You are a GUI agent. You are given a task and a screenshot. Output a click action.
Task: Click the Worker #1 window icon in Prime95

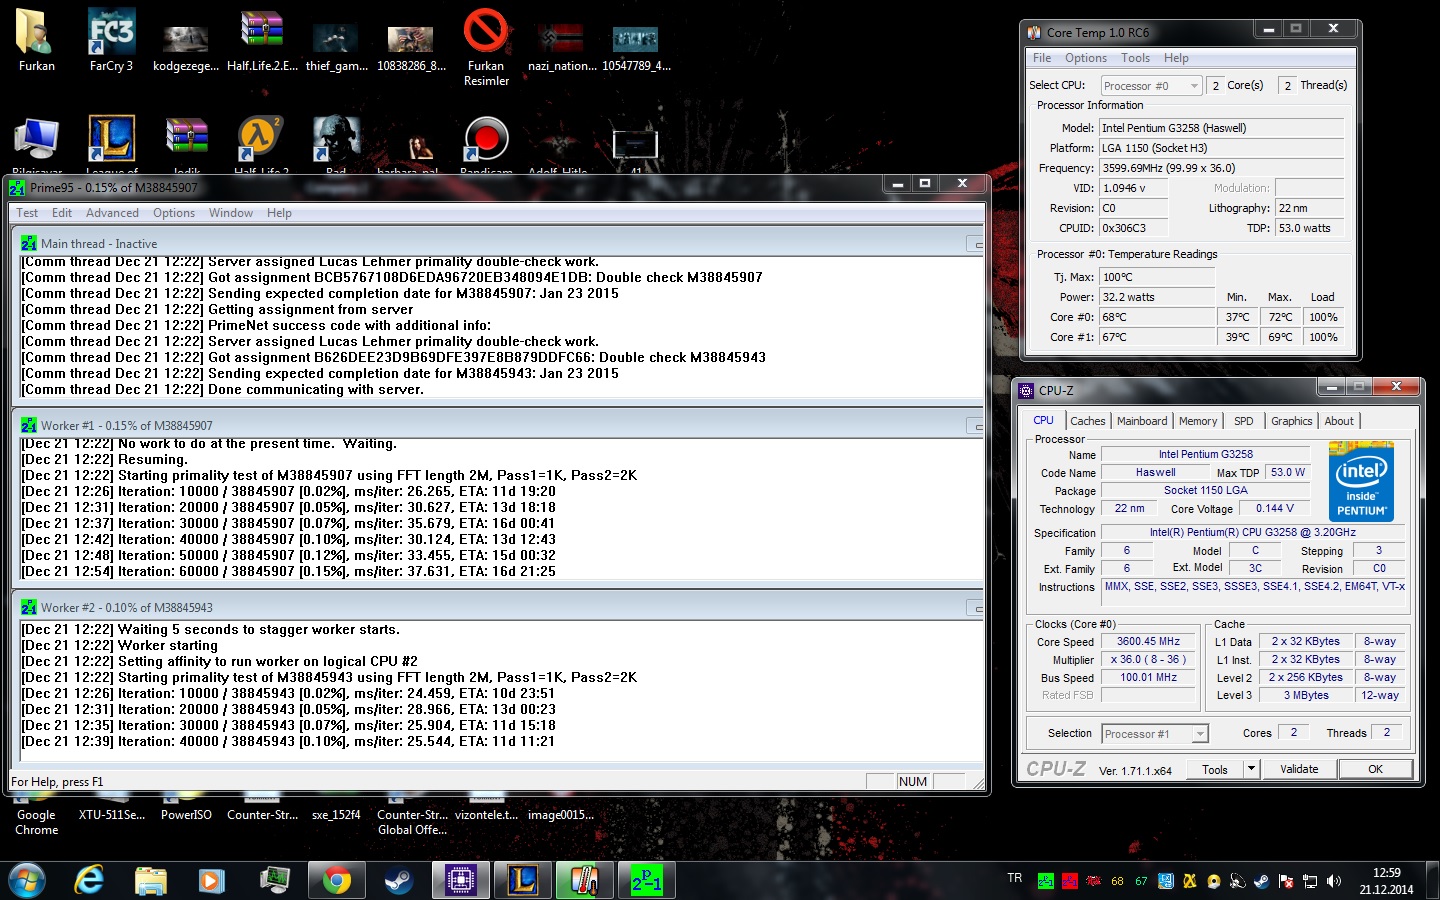pyautogui.click(x=29, y=425)
